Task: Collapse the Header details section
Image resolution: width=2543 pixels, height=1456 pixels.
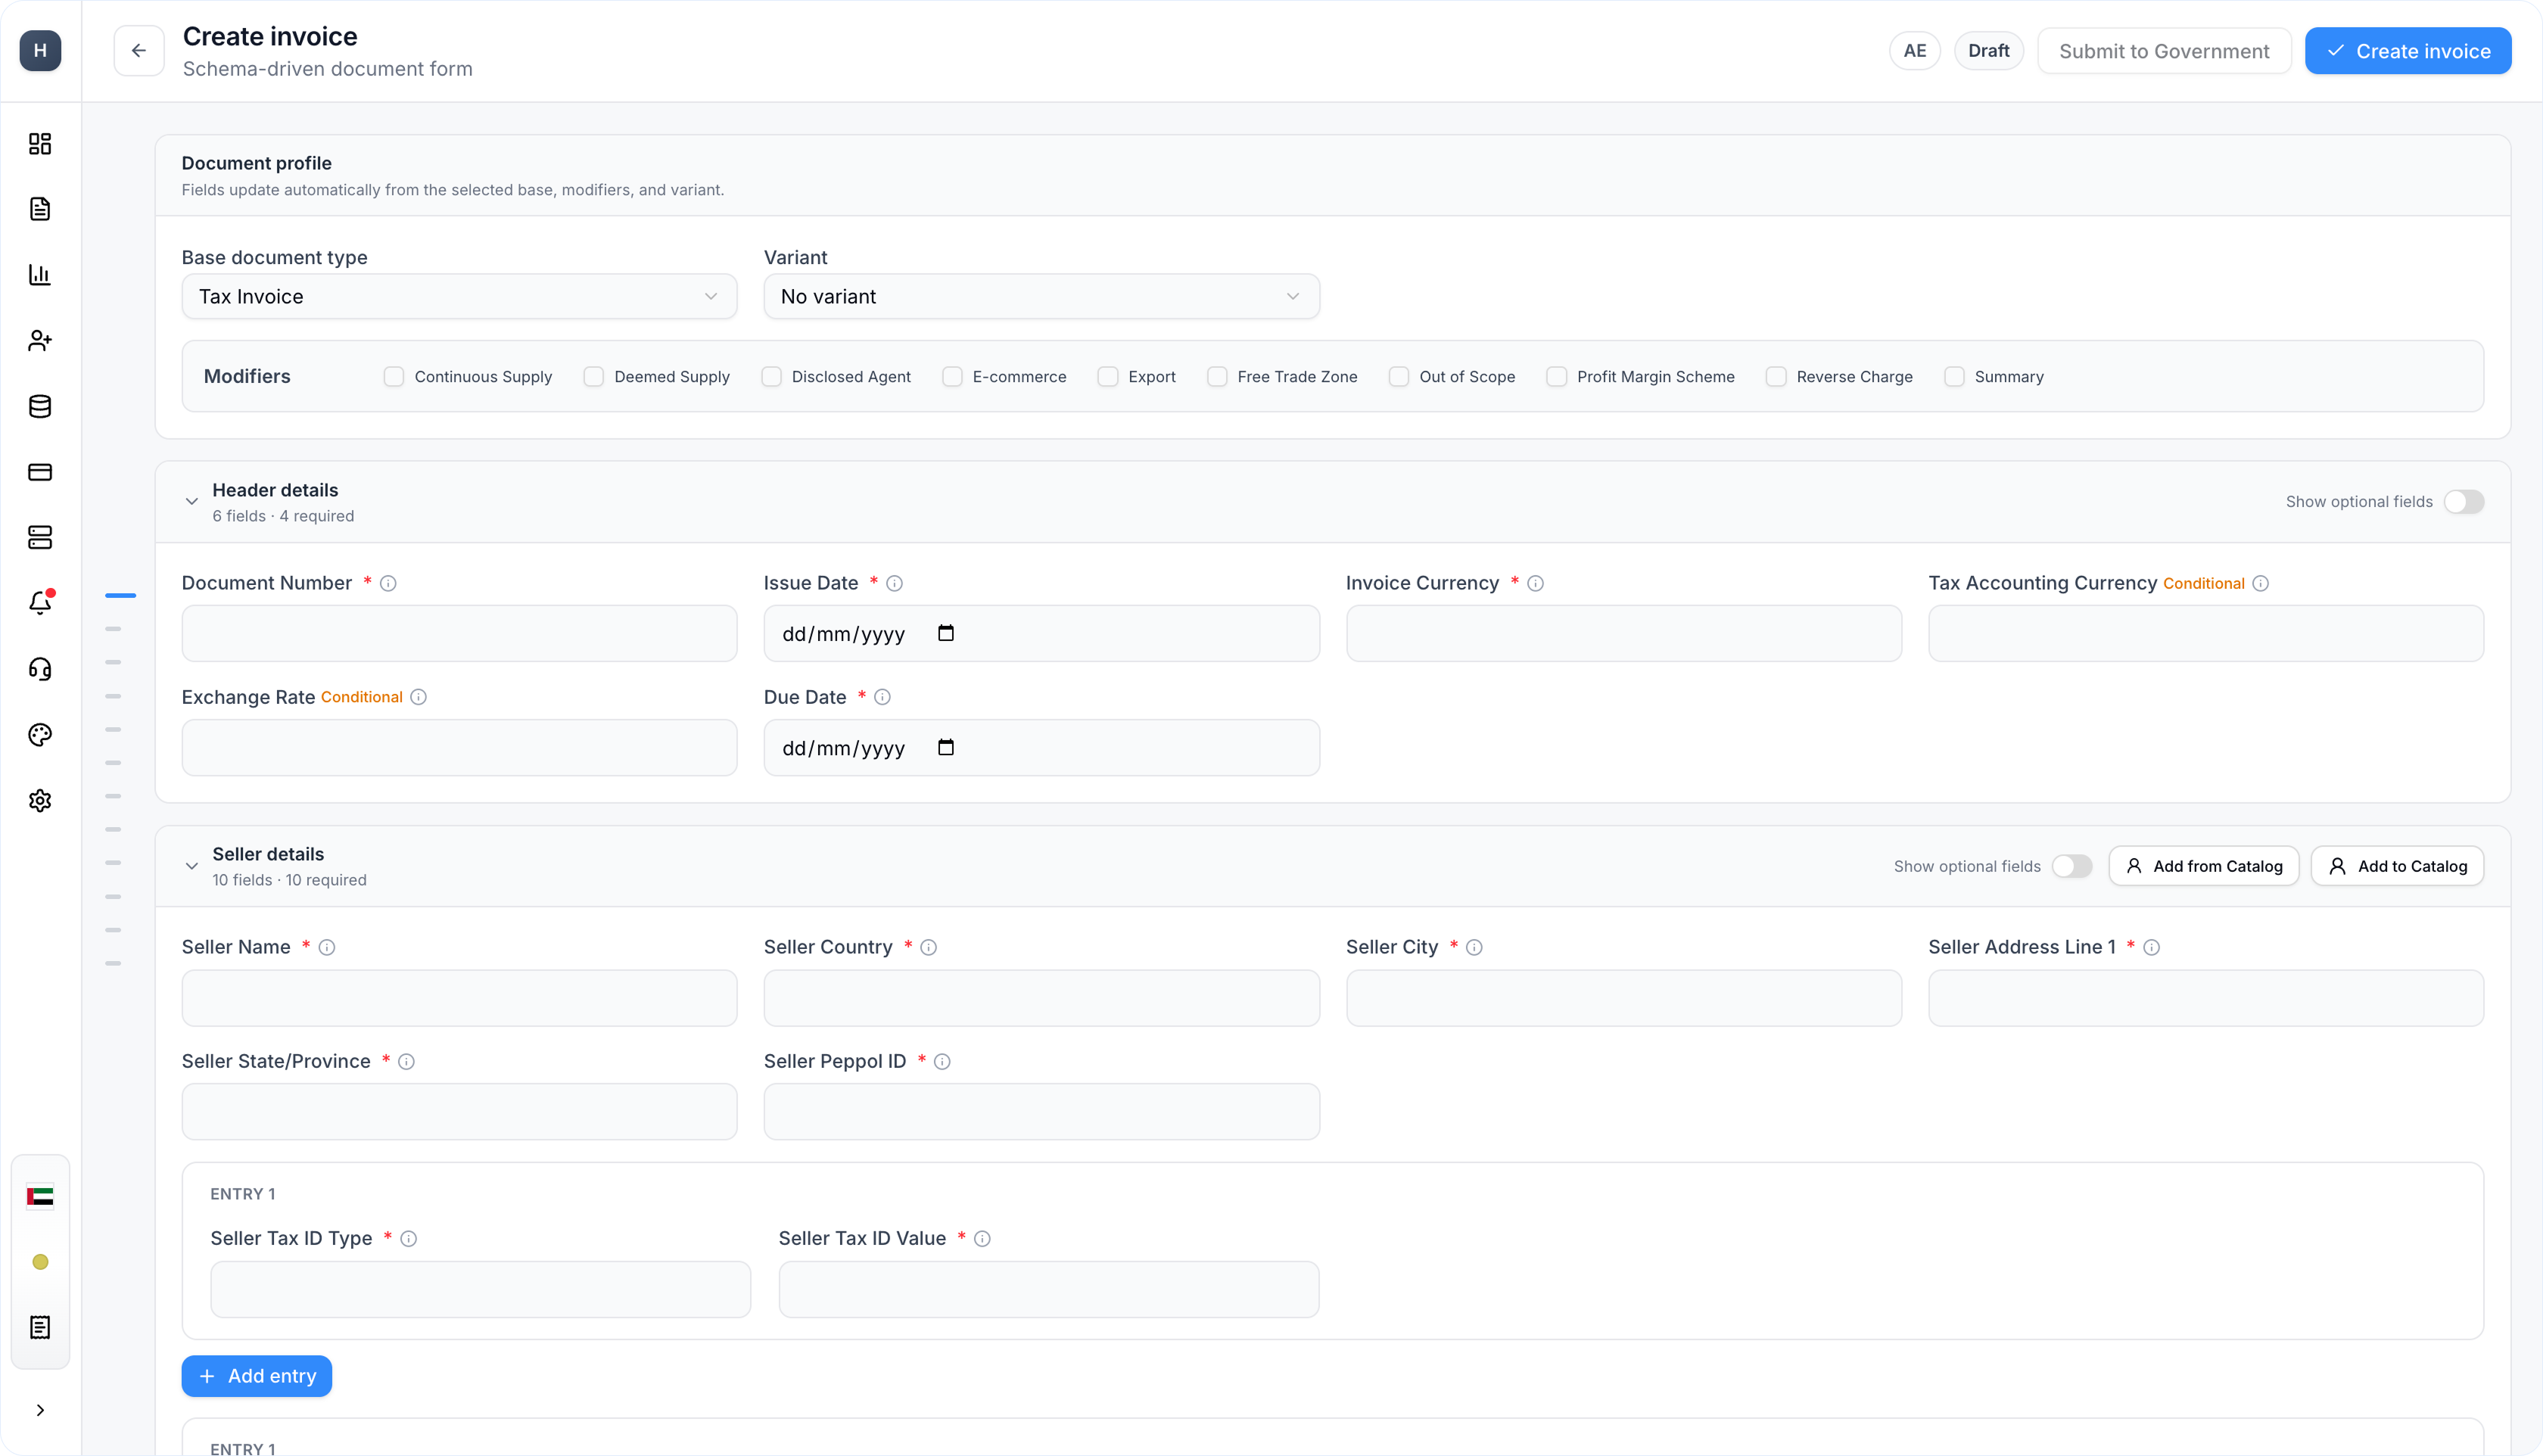Action: (x=192, y=502)
